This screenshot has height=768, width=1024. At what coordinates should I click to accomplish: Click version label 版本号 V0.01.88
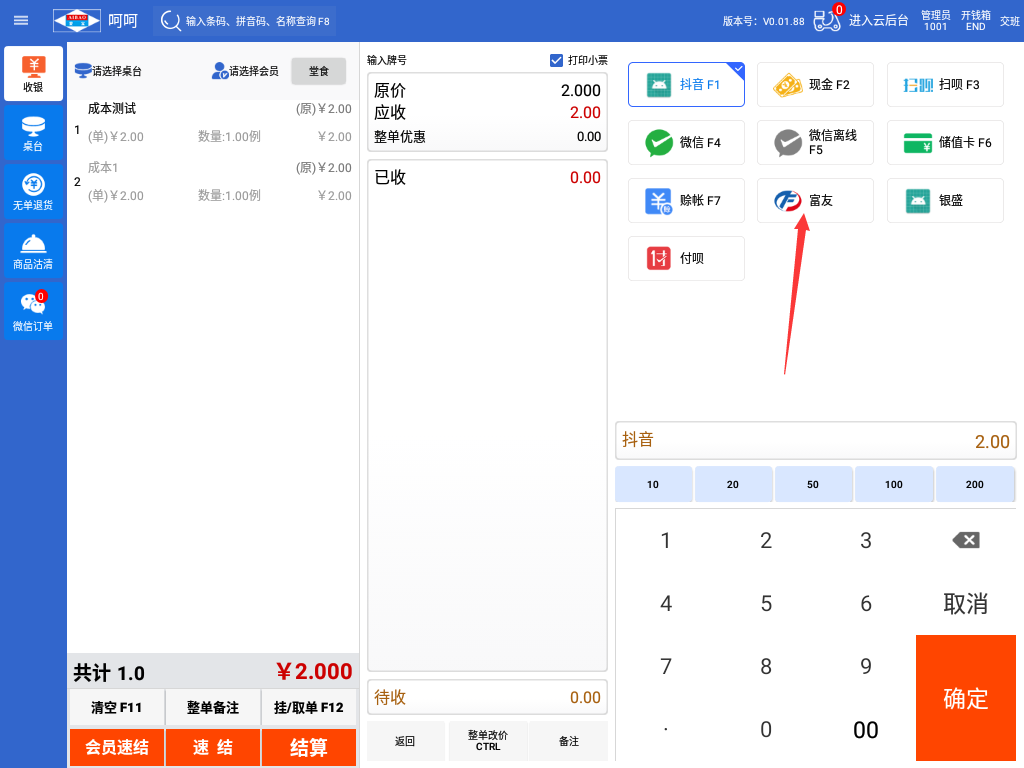click(x=763, y=21)
